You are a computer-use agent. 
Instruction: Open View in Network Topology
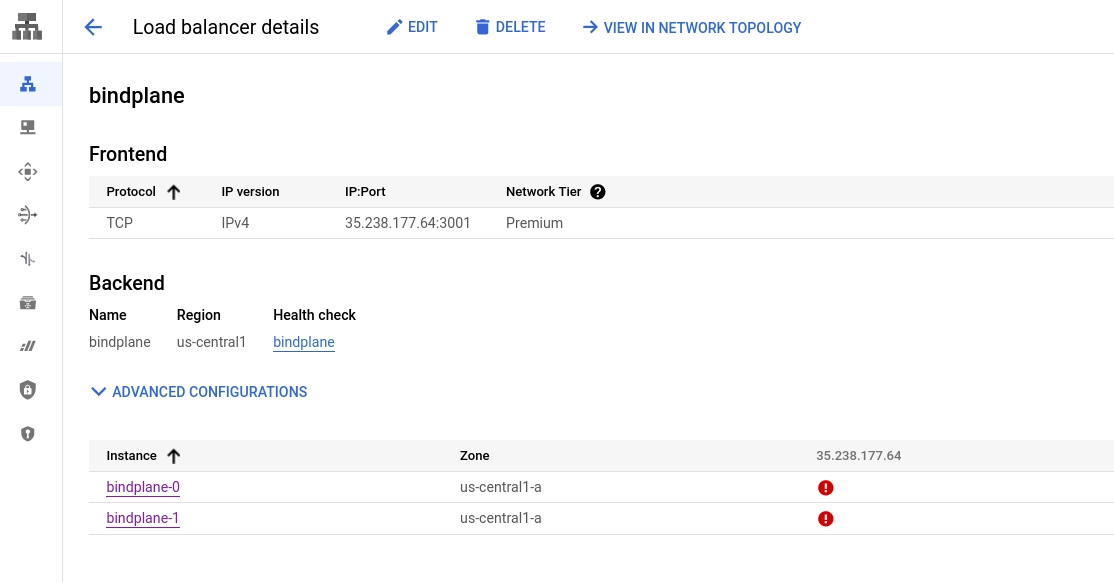691,27
